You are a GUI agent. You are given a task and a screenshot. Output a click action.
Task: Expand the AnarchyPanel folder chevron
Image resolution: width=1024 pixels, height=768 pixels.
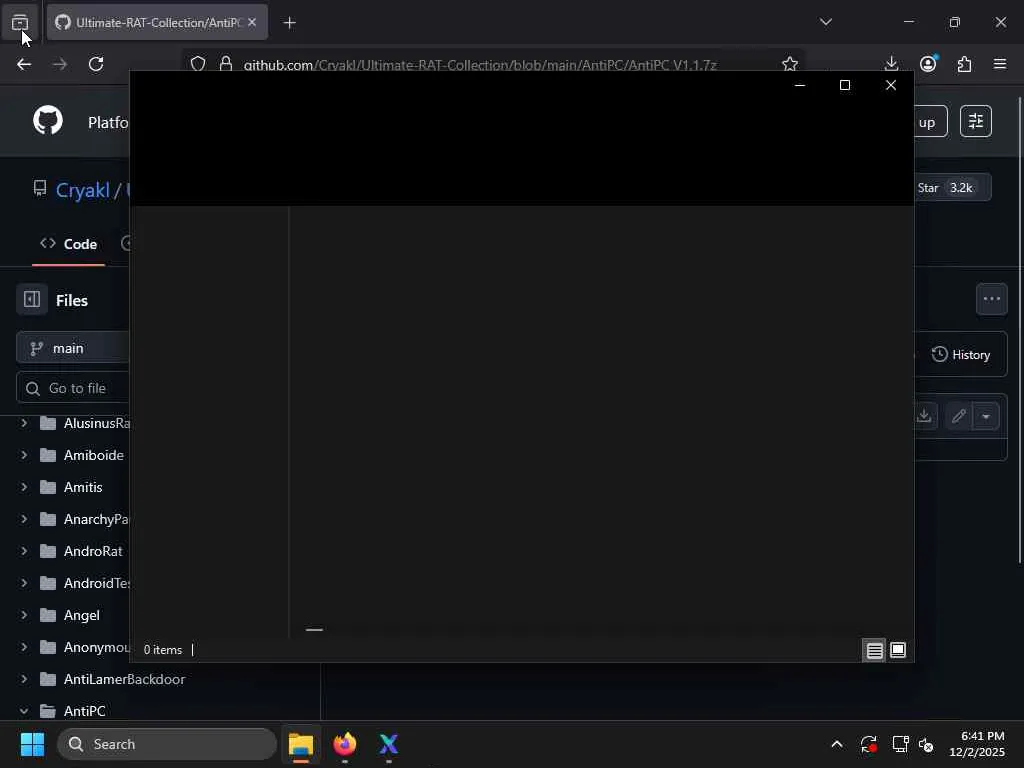point(24,519)
